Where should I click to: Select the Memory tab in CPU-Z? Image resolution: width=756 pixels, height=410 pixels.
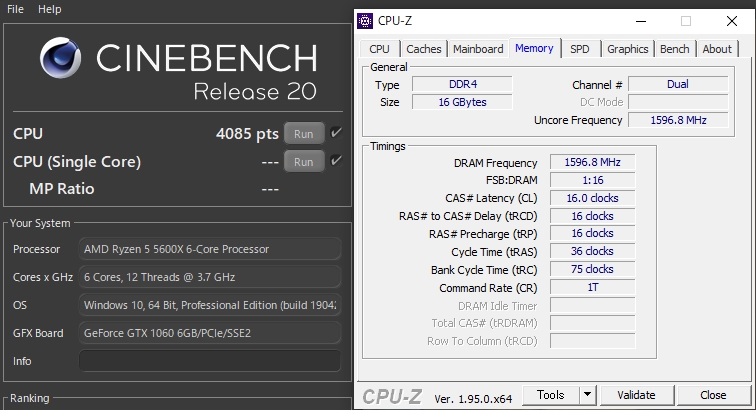[x=534, y=48]
